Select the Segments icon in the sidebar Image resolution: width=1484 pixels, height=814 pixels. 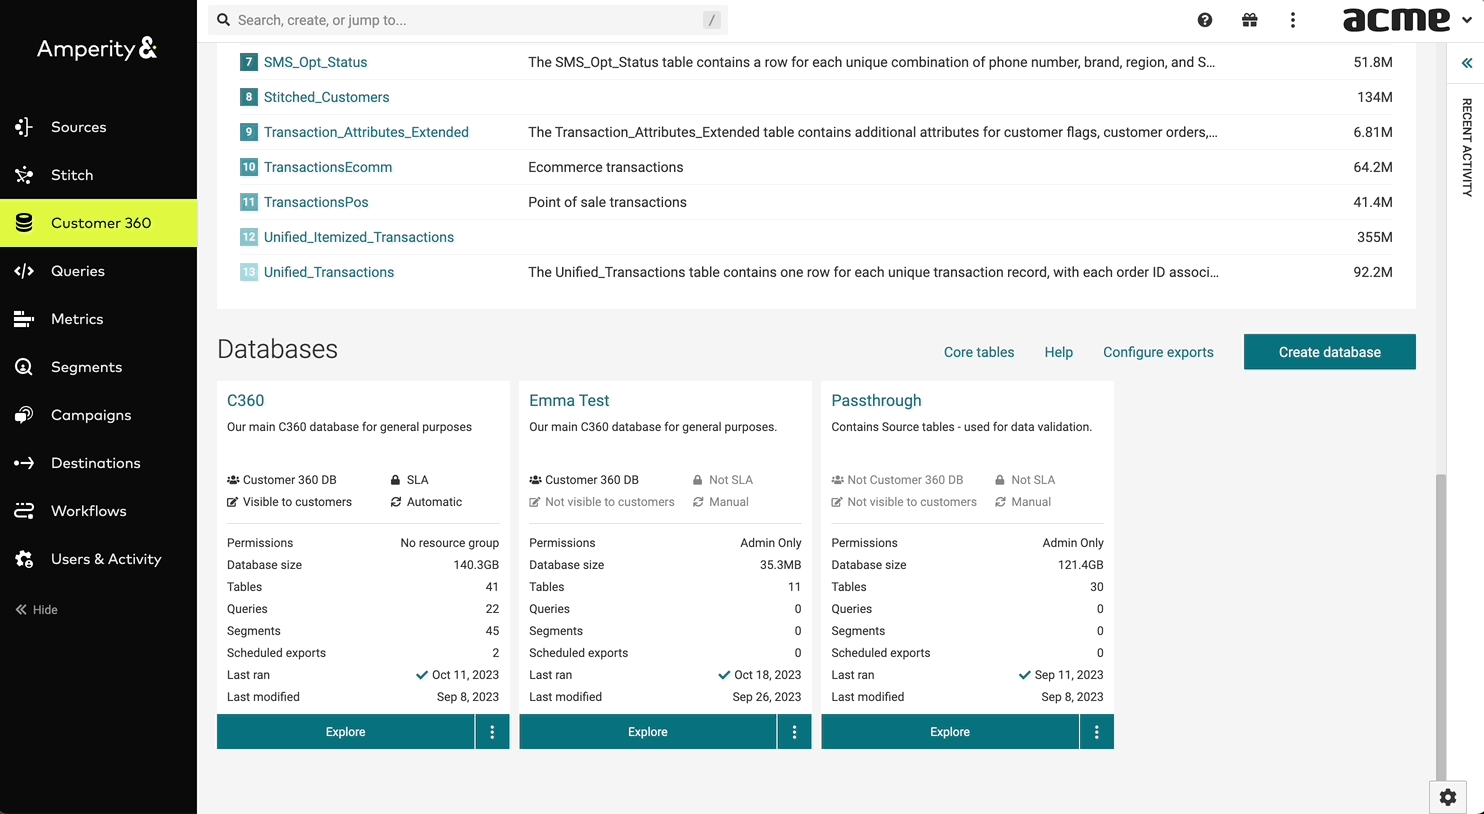(22, 367)
